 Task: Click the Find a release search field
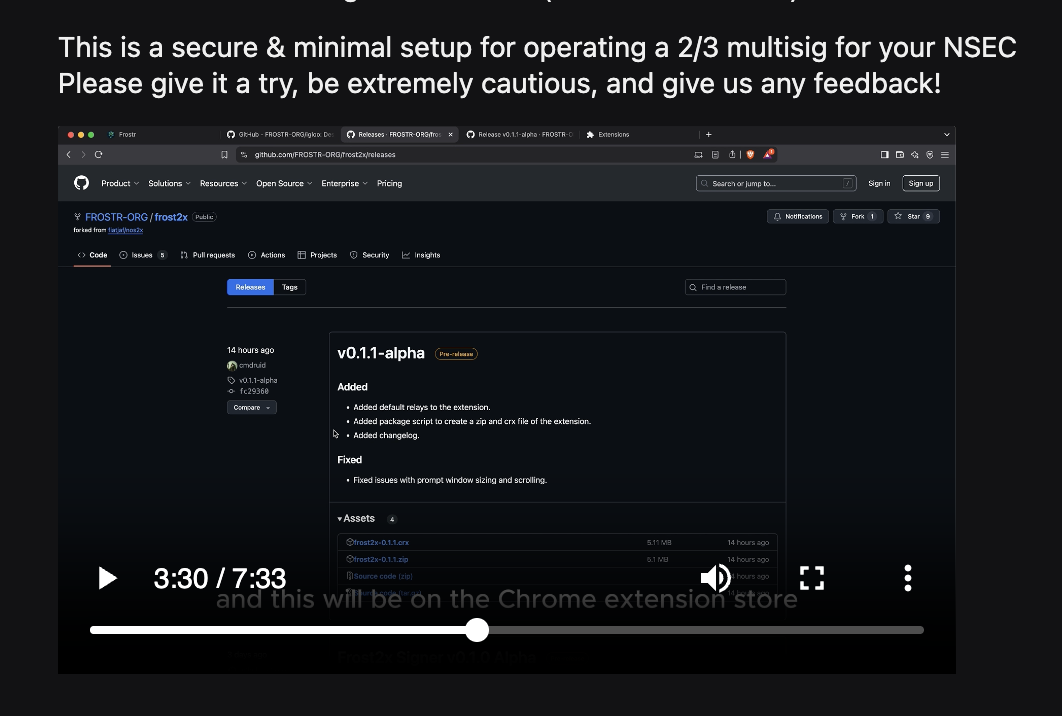[736, 287]
